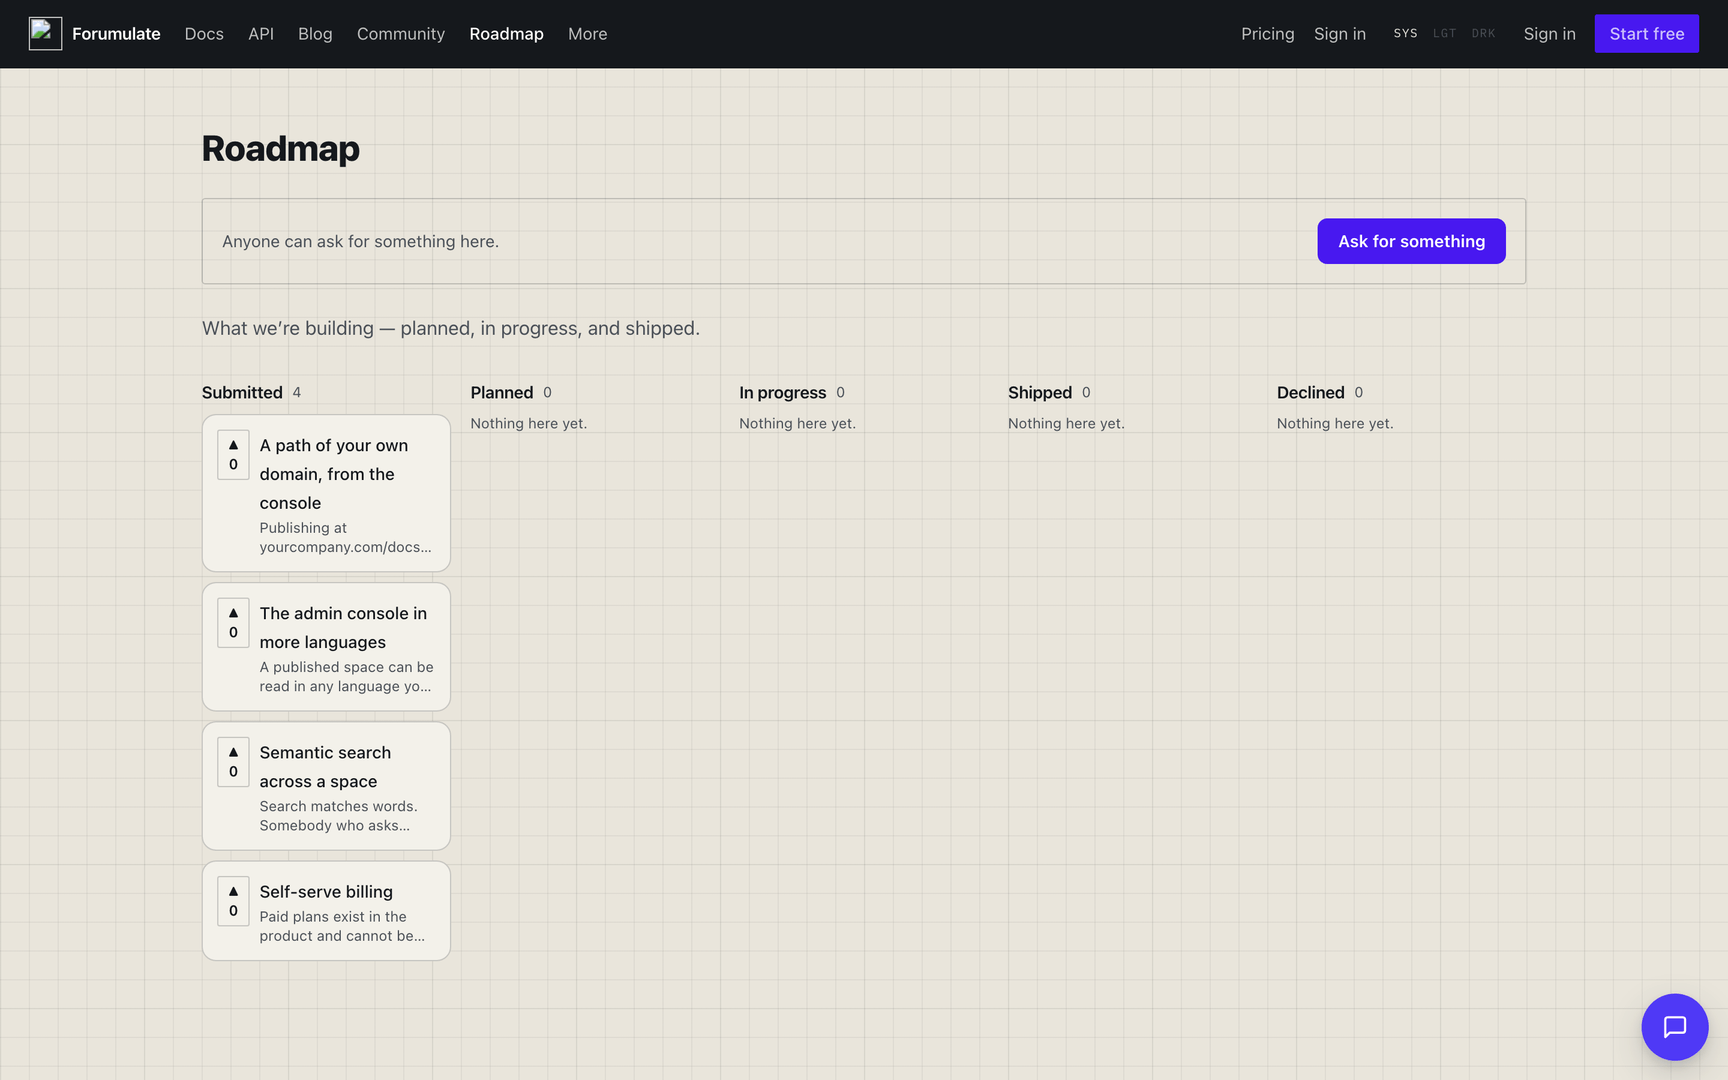Open the Pricing page
The width and height of the screenshot is (1728, 1080).
[1268, 34]
